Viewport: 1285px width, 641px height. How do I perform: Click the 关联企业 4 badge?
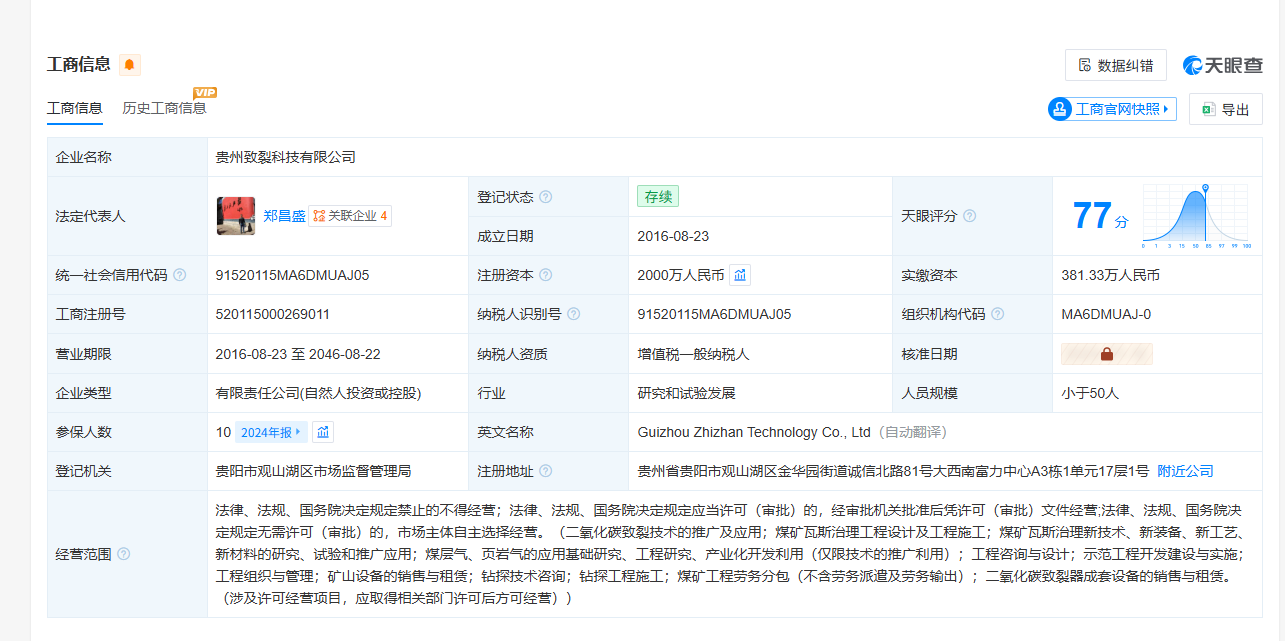[350, 216]
